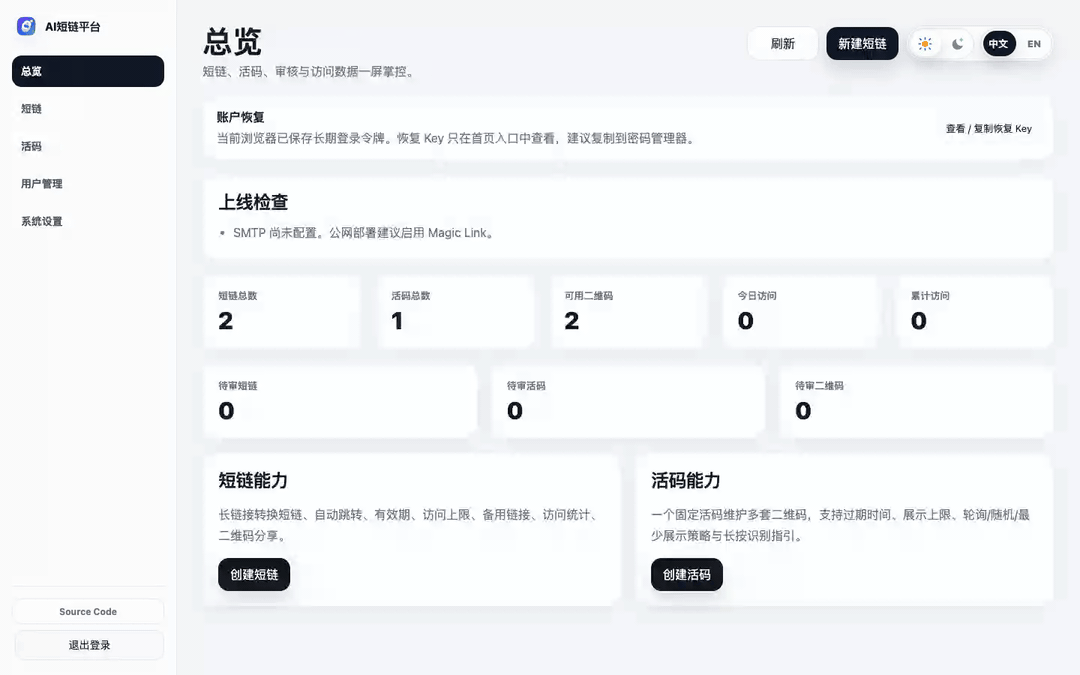Switch to dark theme moon icon
1080x675 pixels.
coord(957,44)
